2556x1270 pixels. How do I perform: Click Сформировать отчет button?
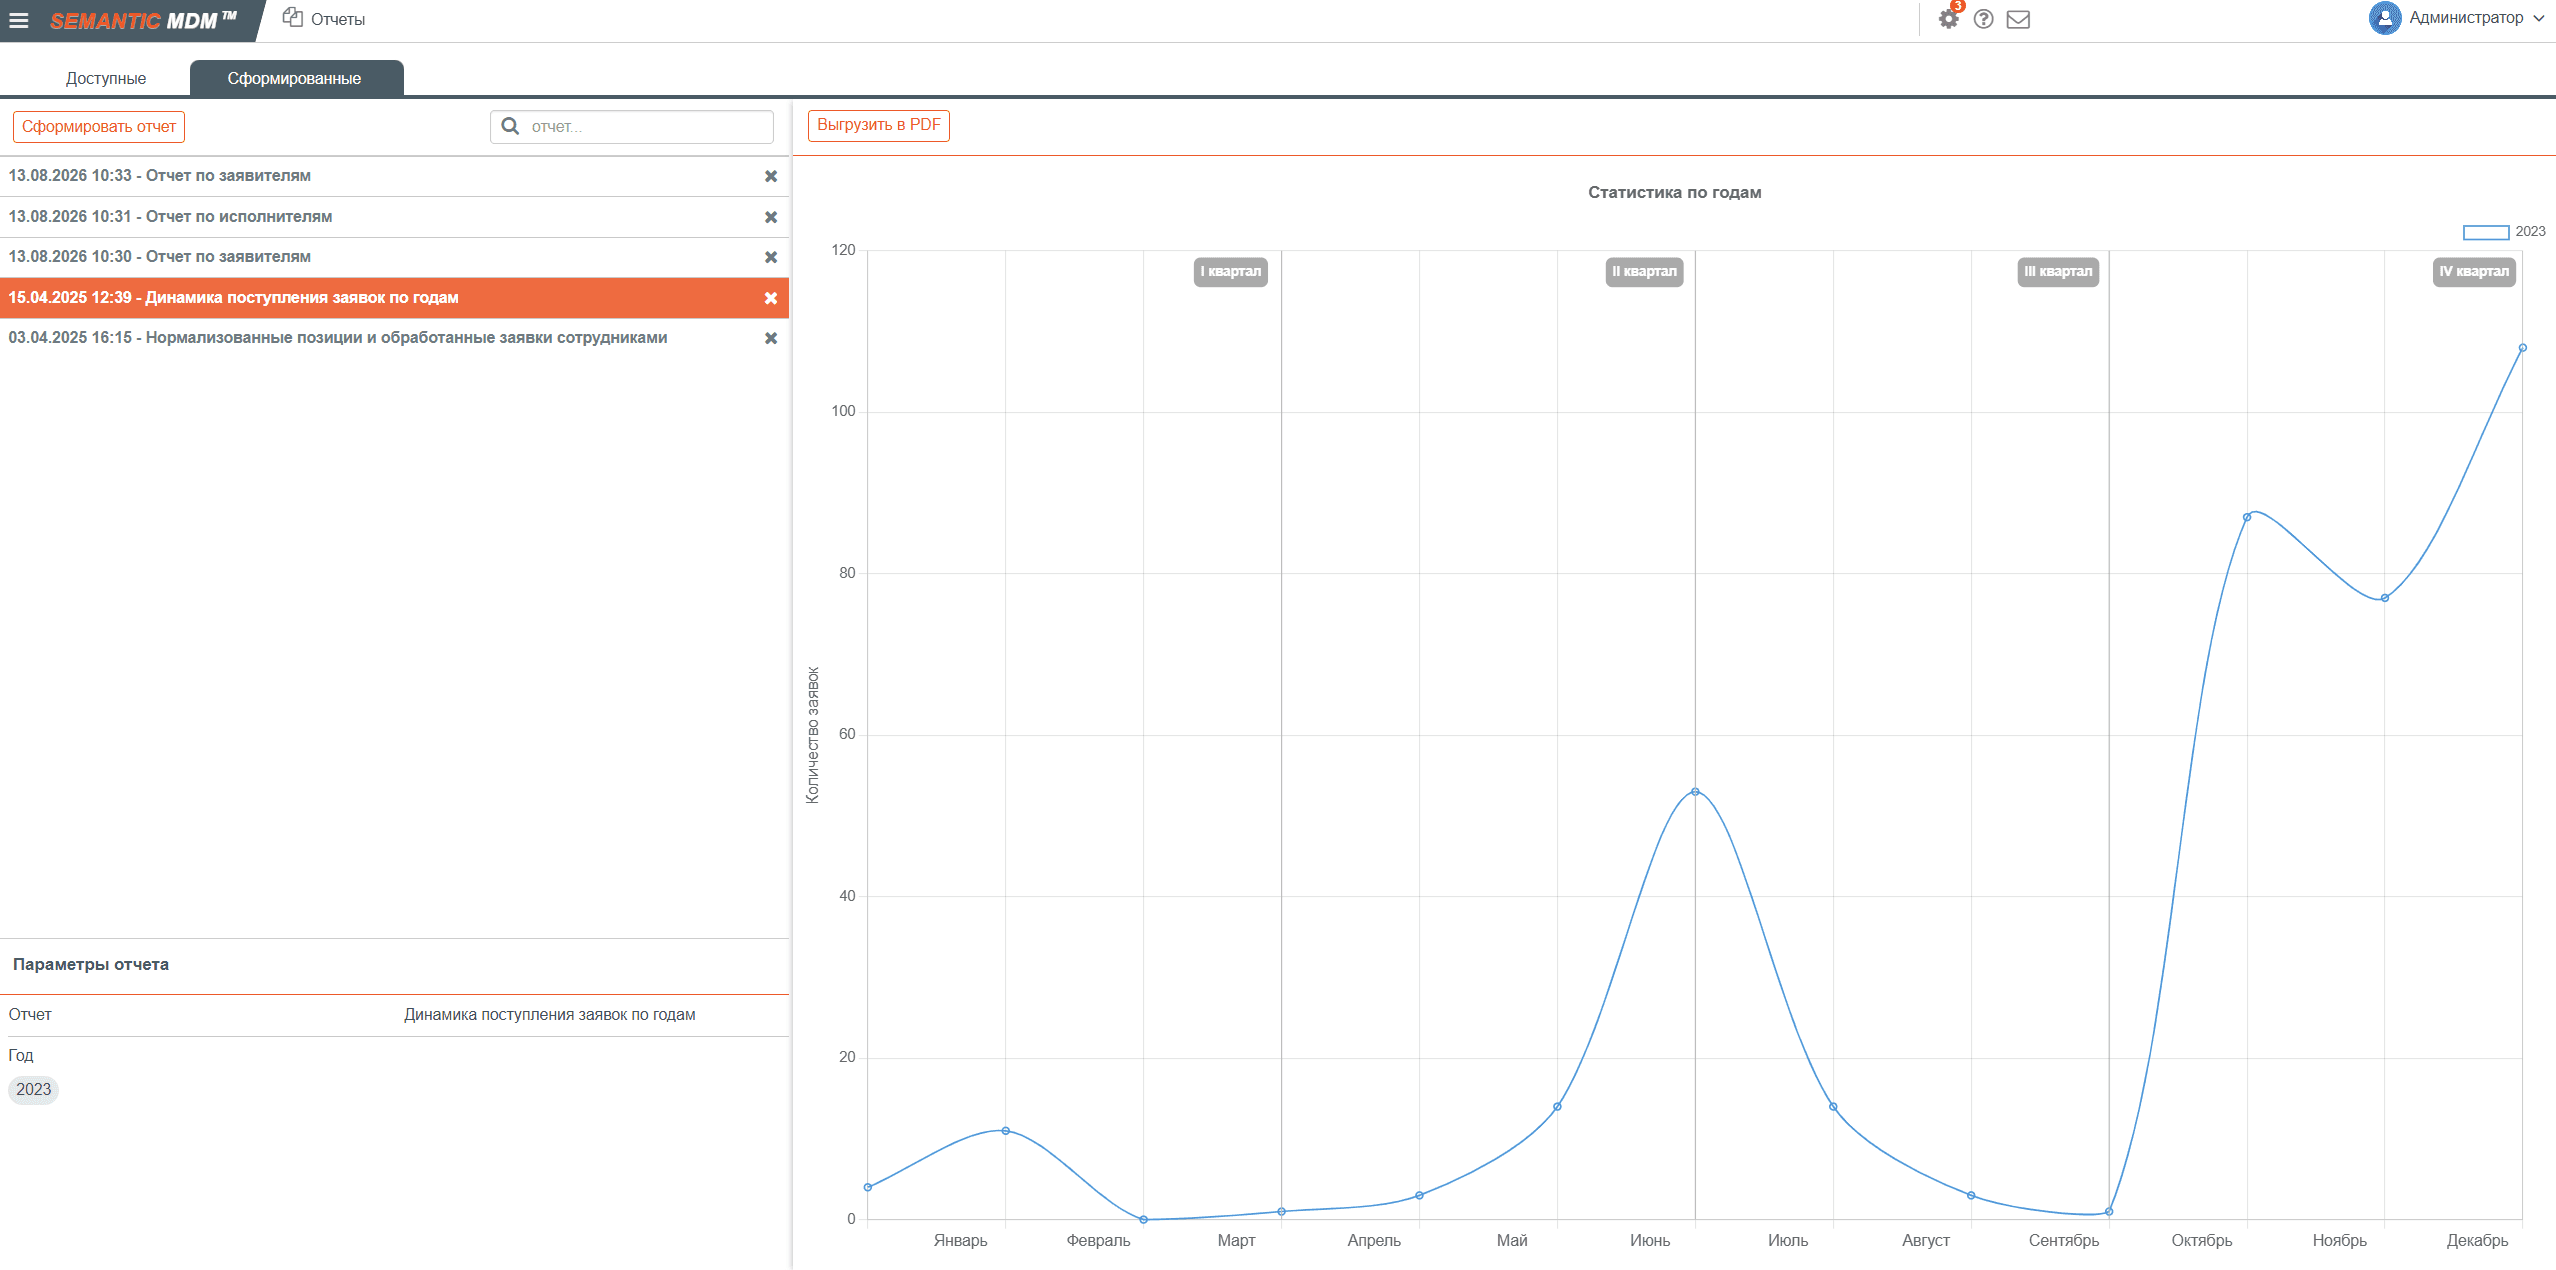[99, 126]
